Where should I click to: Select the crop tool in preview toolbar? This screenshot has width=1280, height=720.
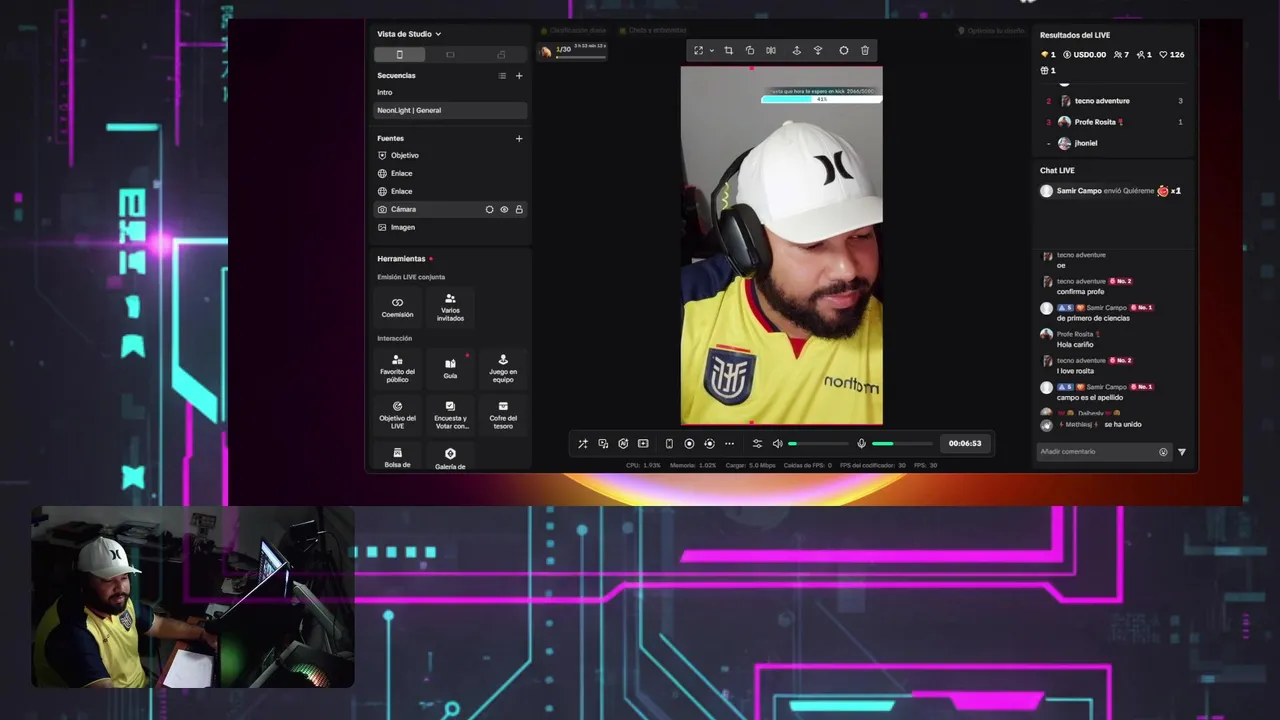[x=728, y=51]
